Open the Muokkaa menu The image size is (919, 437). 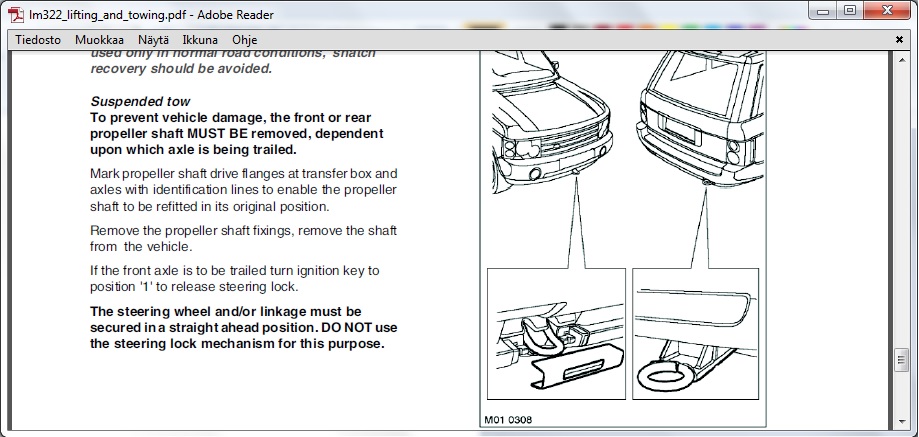tap(99, 40)
